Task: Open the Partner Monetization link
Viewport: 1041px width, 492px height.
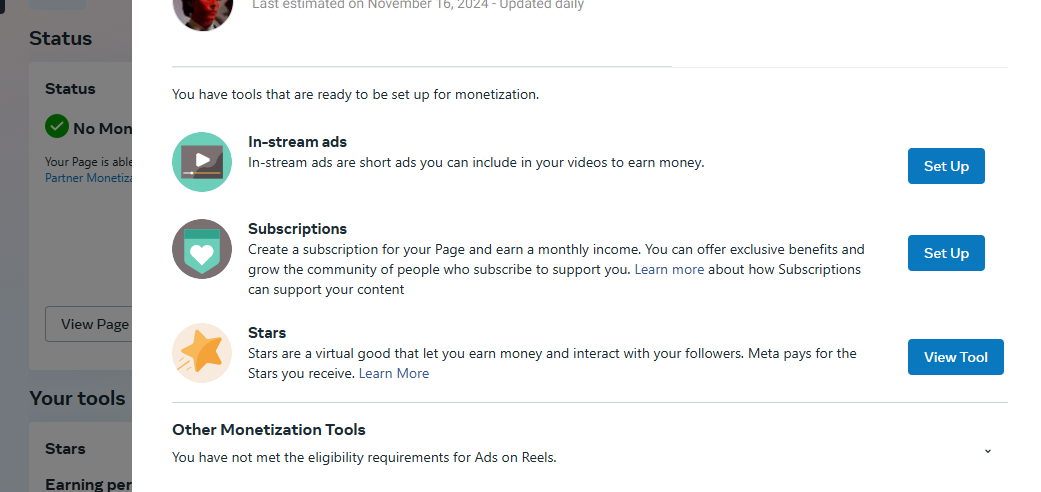Action: click(88, 178)
